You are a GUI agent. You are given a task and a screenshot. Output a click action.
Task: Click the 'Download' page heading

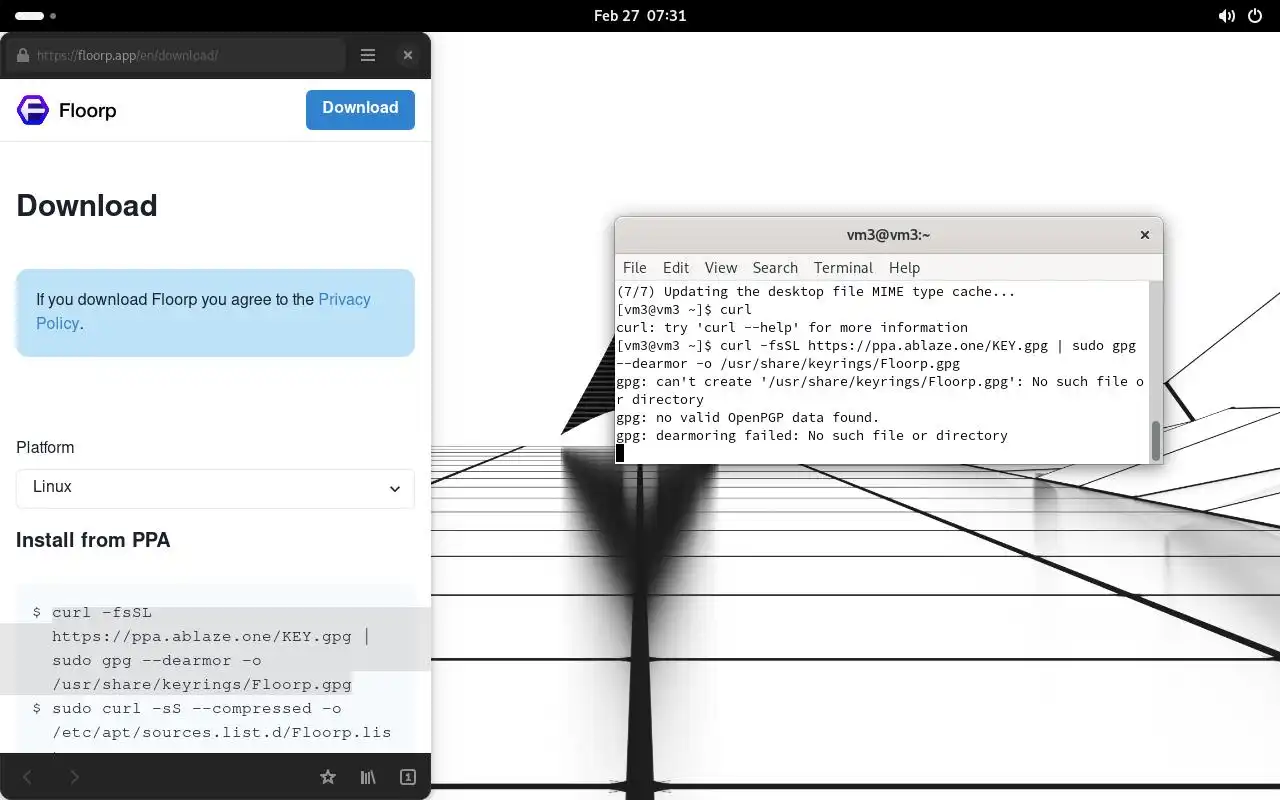pyautogui.click(x=87, y=205)
